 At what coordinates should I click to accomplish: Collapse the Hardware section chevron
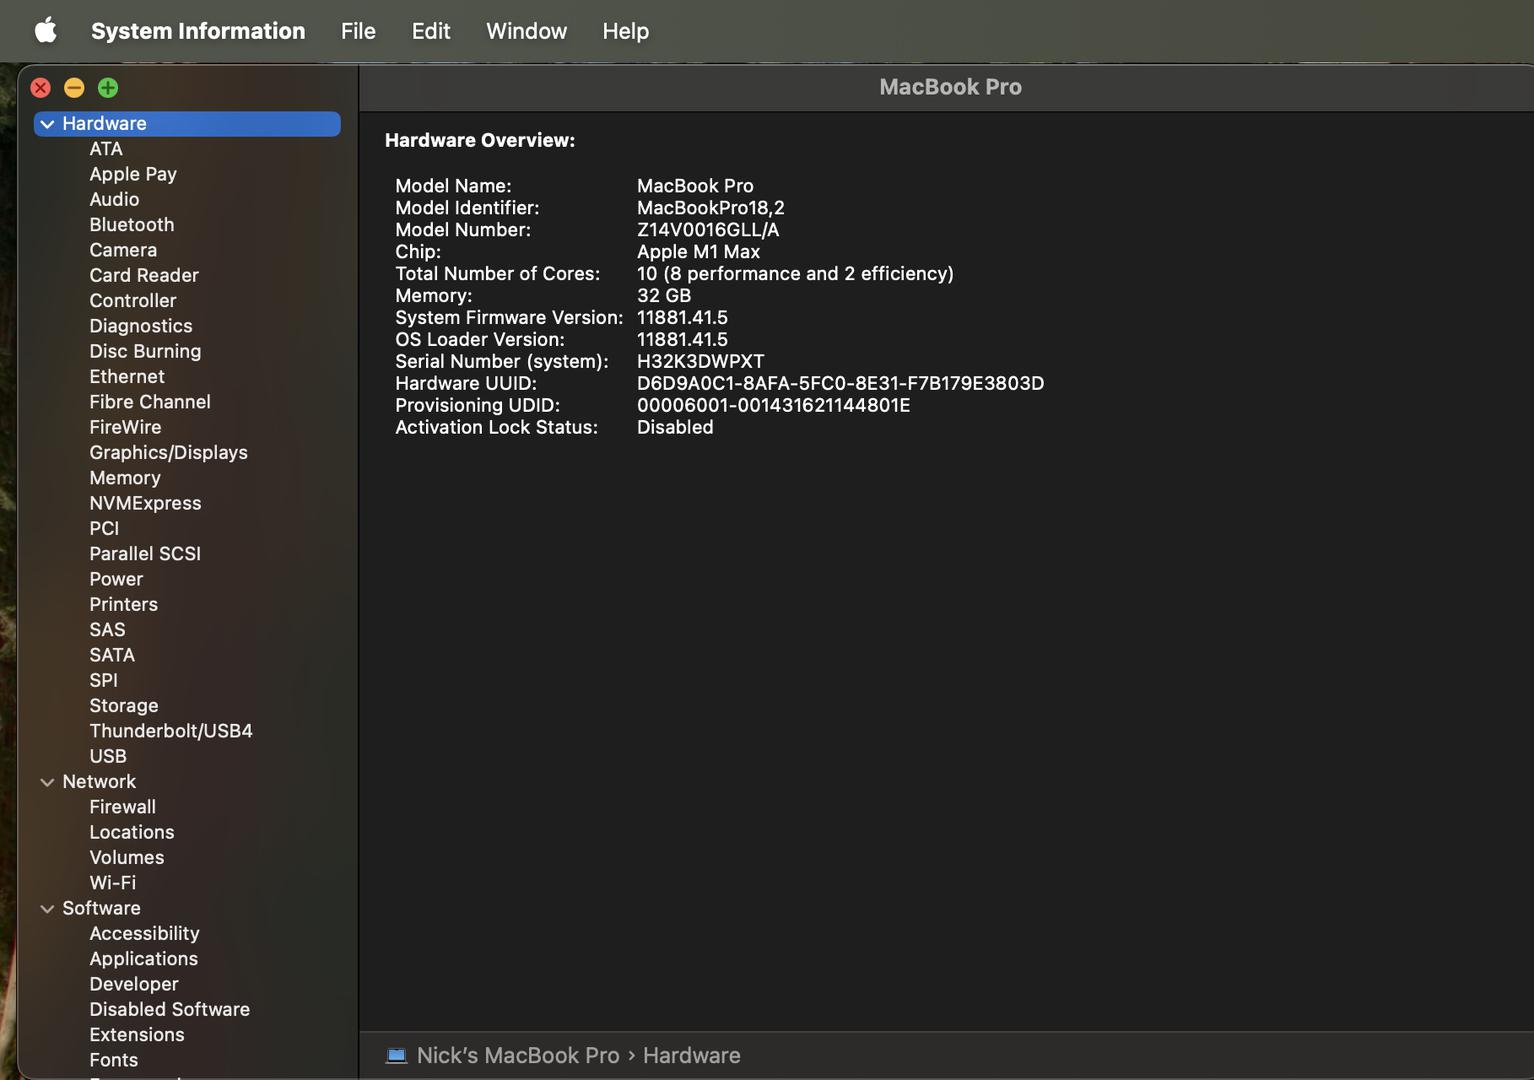click(47, 124)
